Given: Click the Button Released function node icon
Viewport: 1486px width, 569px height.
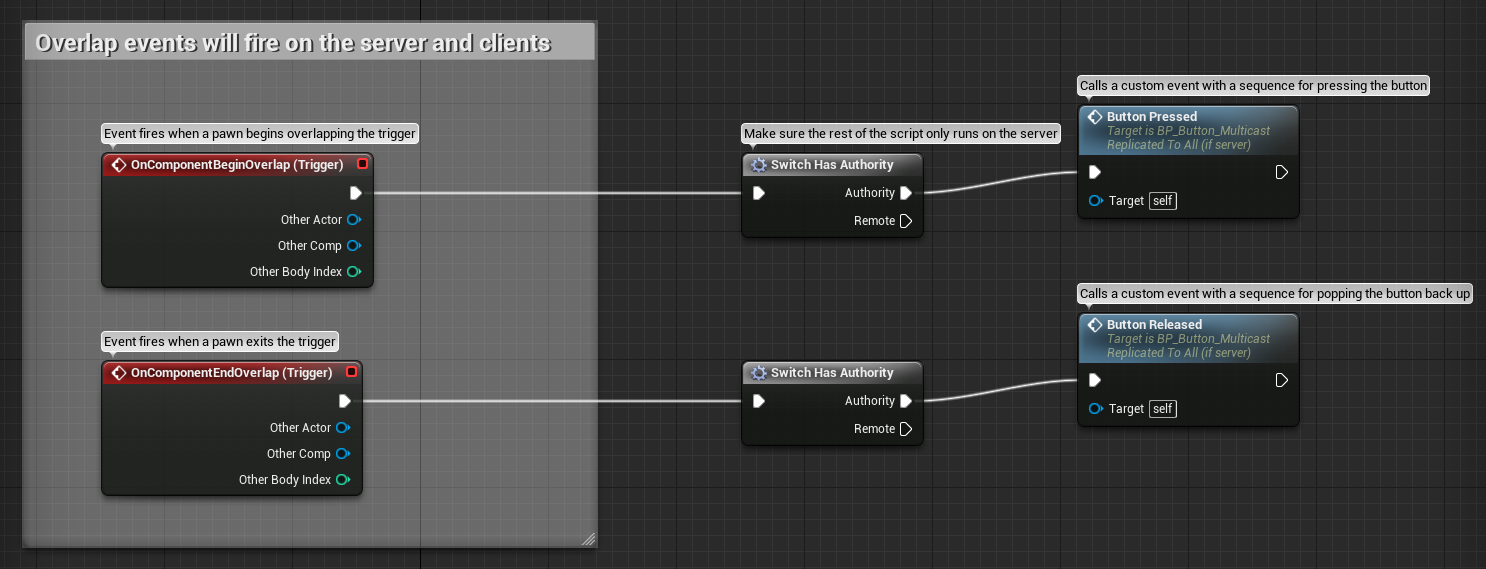Looking at the screenshot, I should tap(1095, 325).
